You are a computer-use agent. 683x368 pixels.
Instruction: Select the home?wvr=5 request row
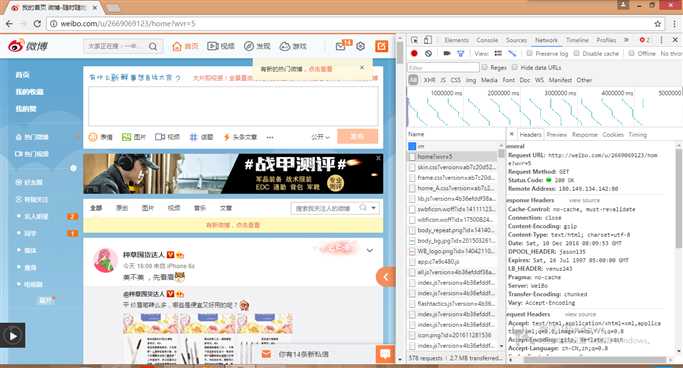(x=453, y=156)
